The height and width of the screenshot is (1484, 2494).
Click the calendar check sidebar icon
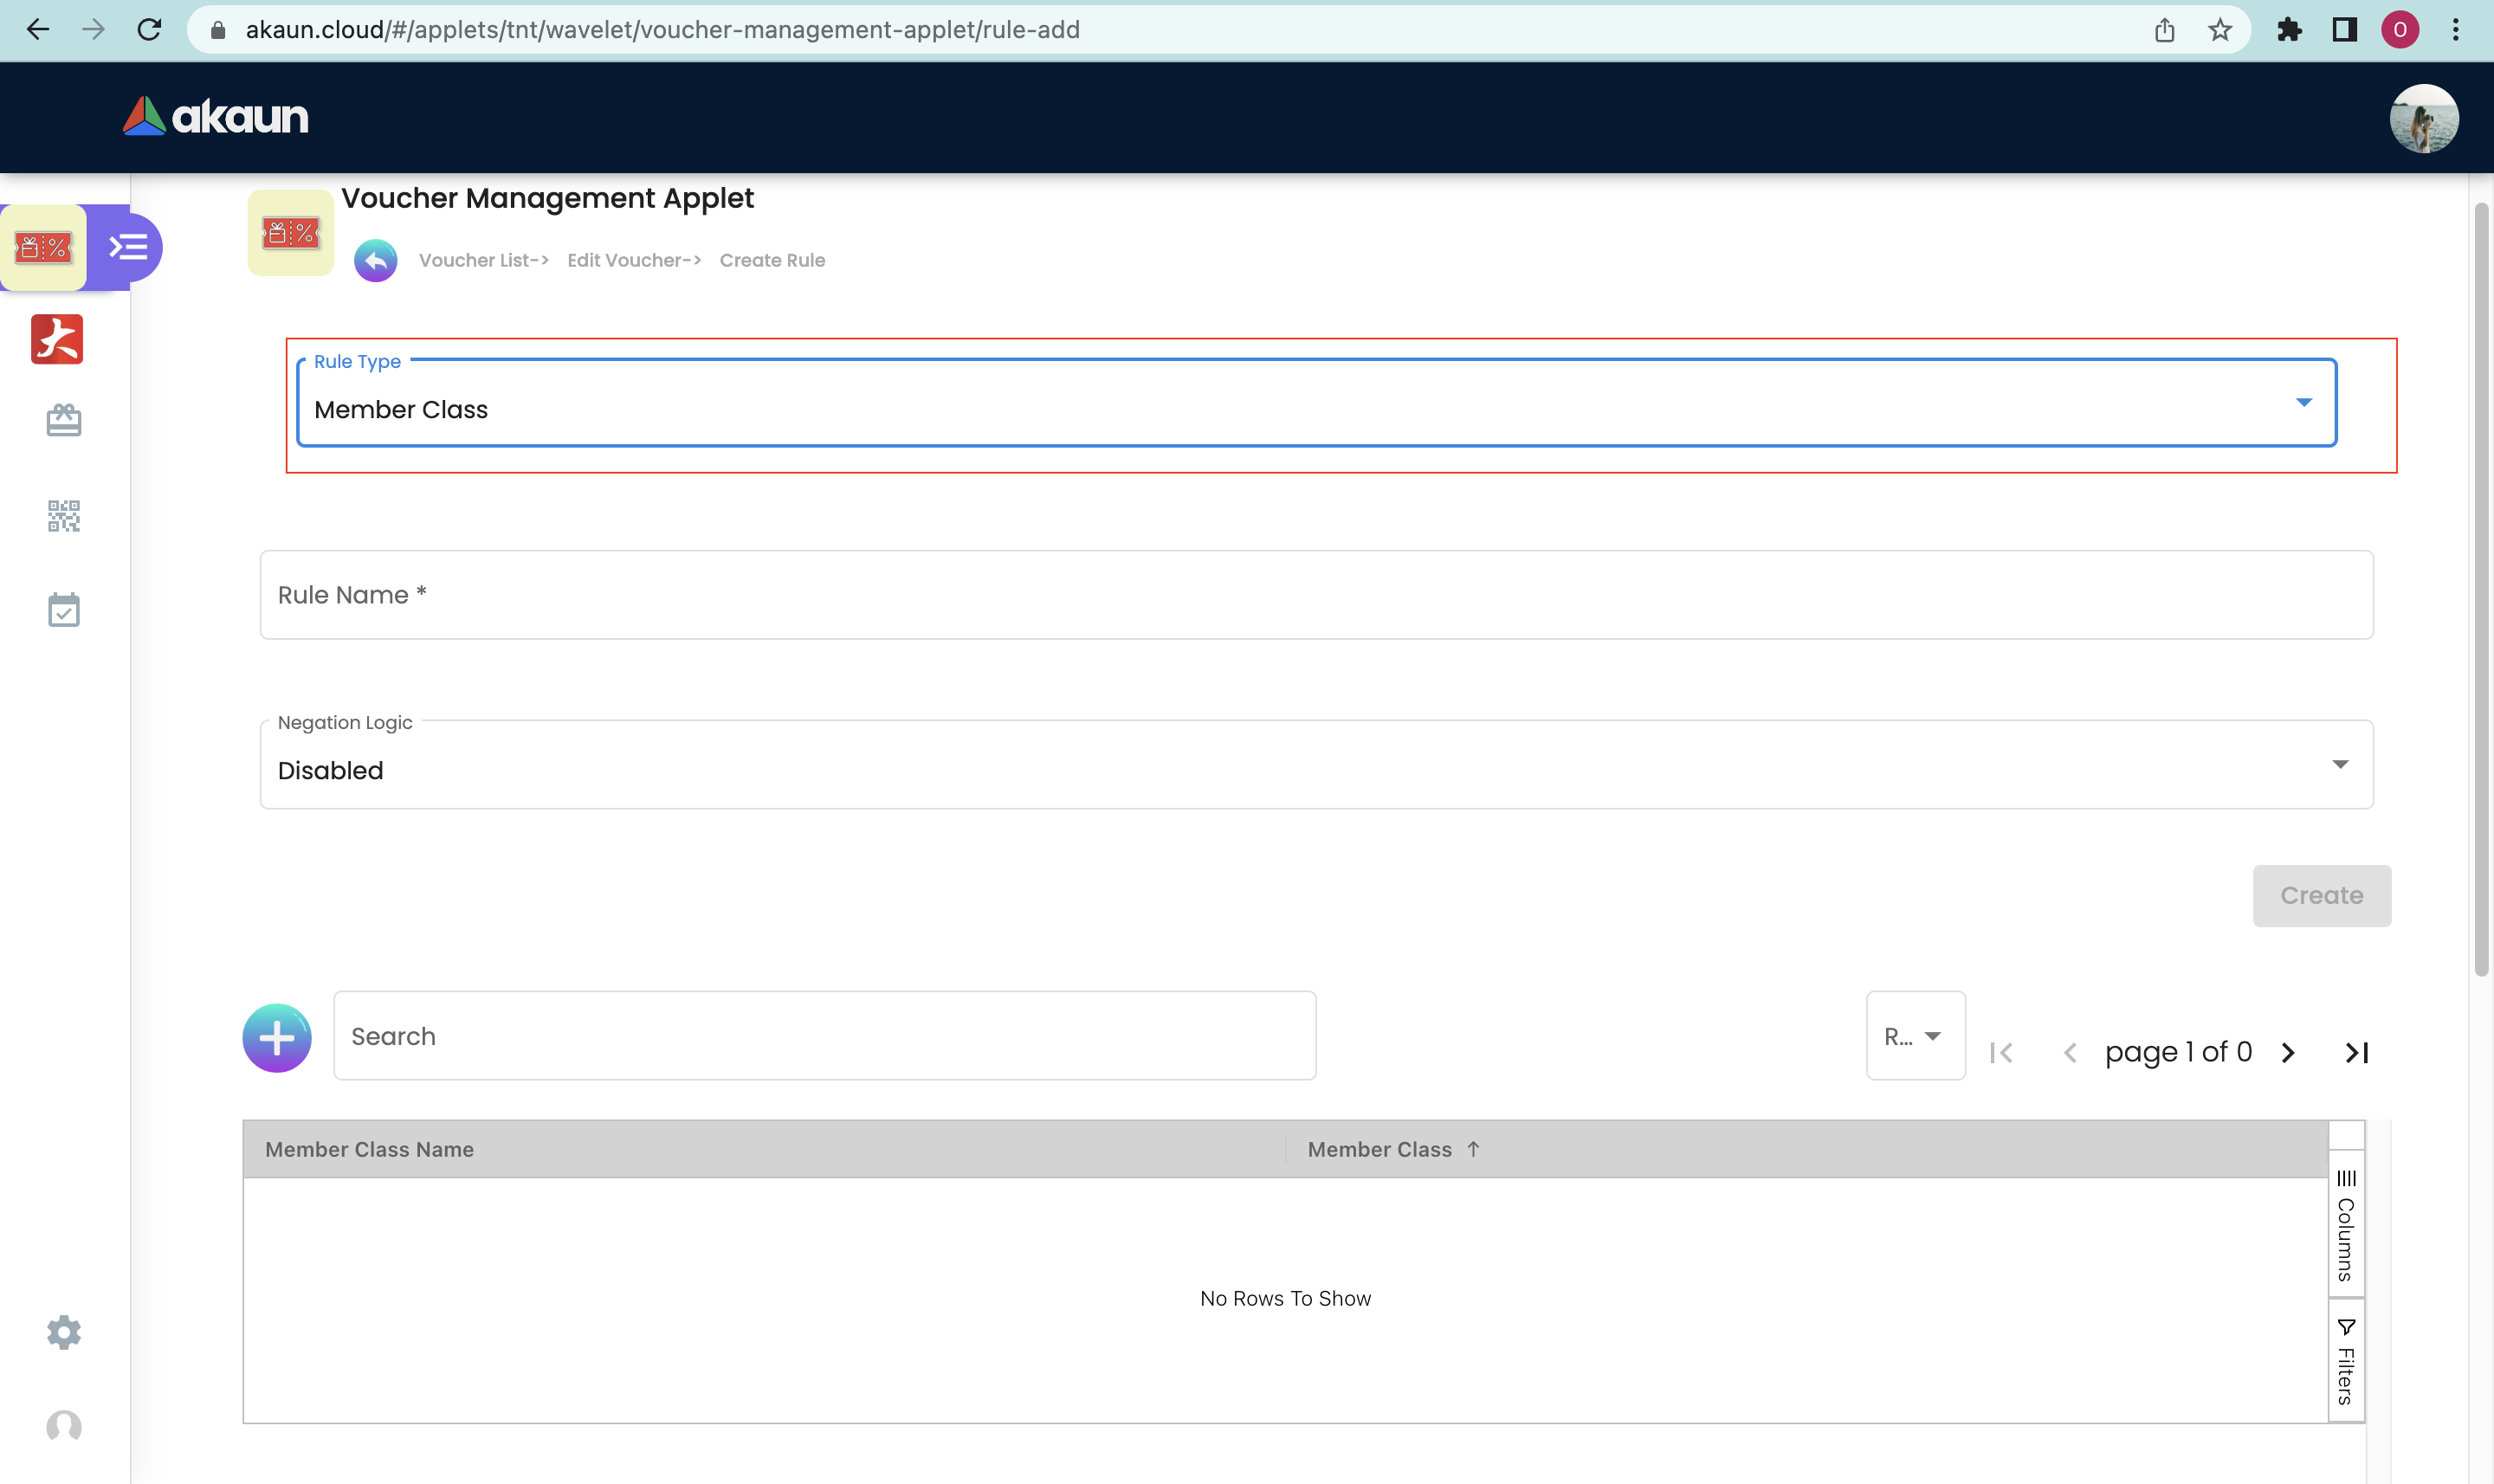[63, 610]
